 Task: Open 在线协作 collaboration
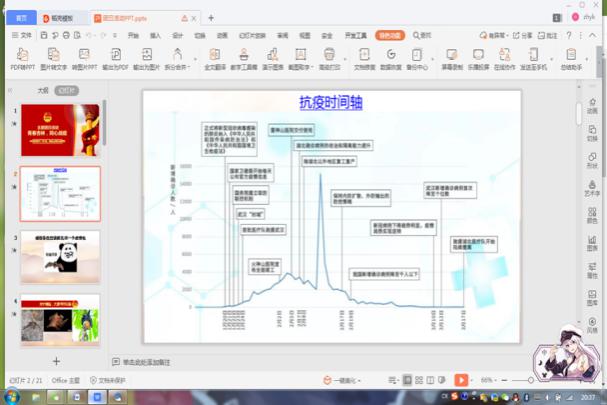tap(504, 59)
